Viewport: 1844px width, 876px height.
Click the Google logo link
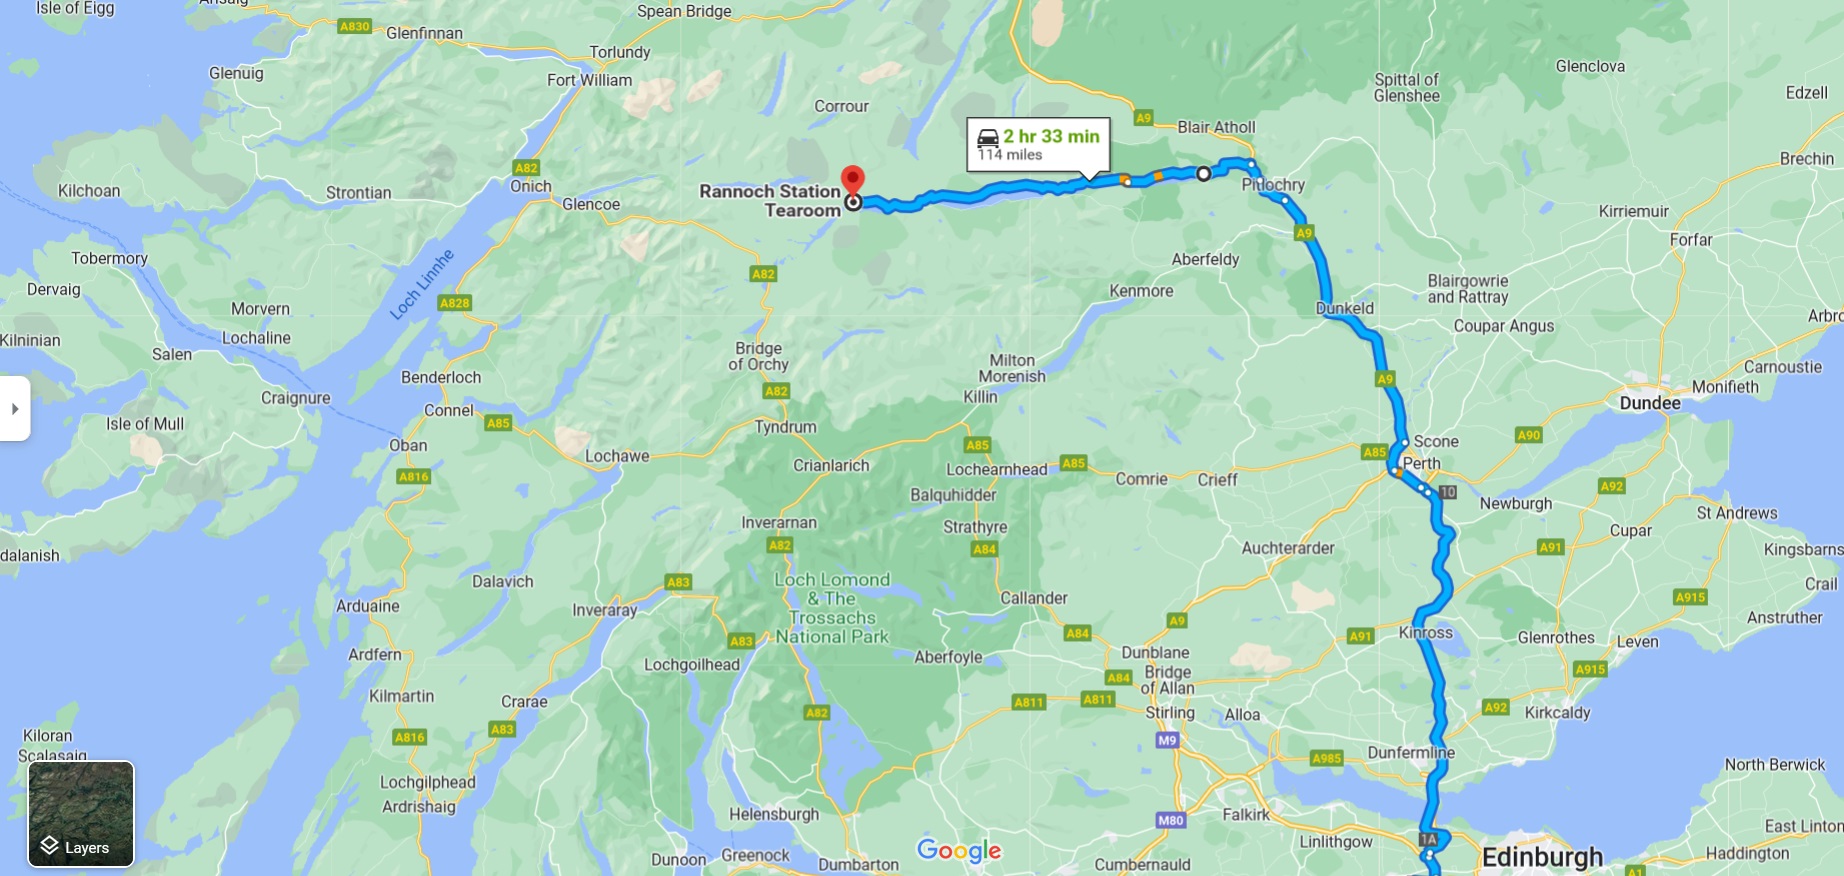pyautogui.click(x=959, y=851)
